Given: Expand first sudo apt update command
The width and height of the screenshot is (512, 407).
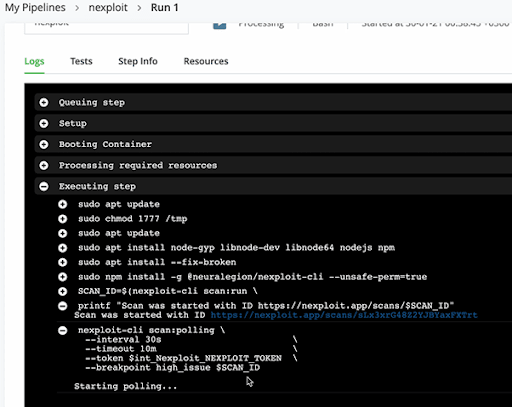Looking at the screenshot, I should [x=63, y=204].
